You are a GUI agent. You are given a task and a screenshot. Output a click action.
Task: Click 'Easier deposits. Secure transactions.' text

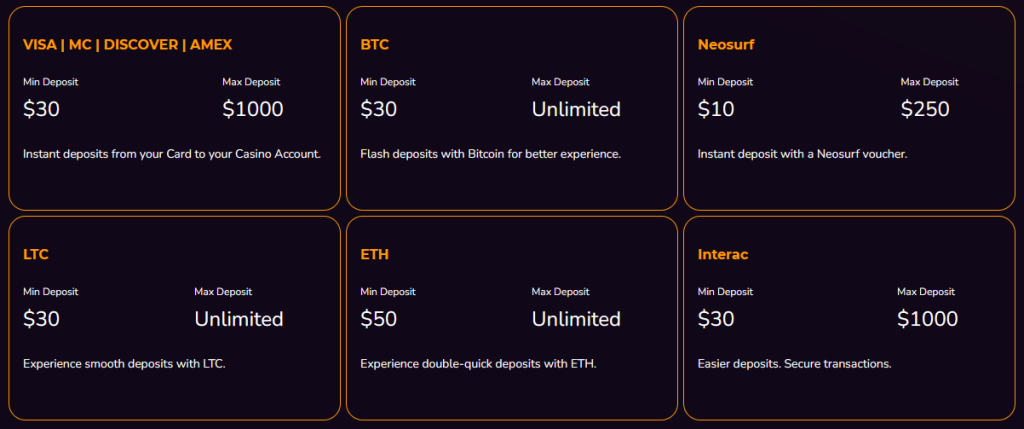pos(794,364)
